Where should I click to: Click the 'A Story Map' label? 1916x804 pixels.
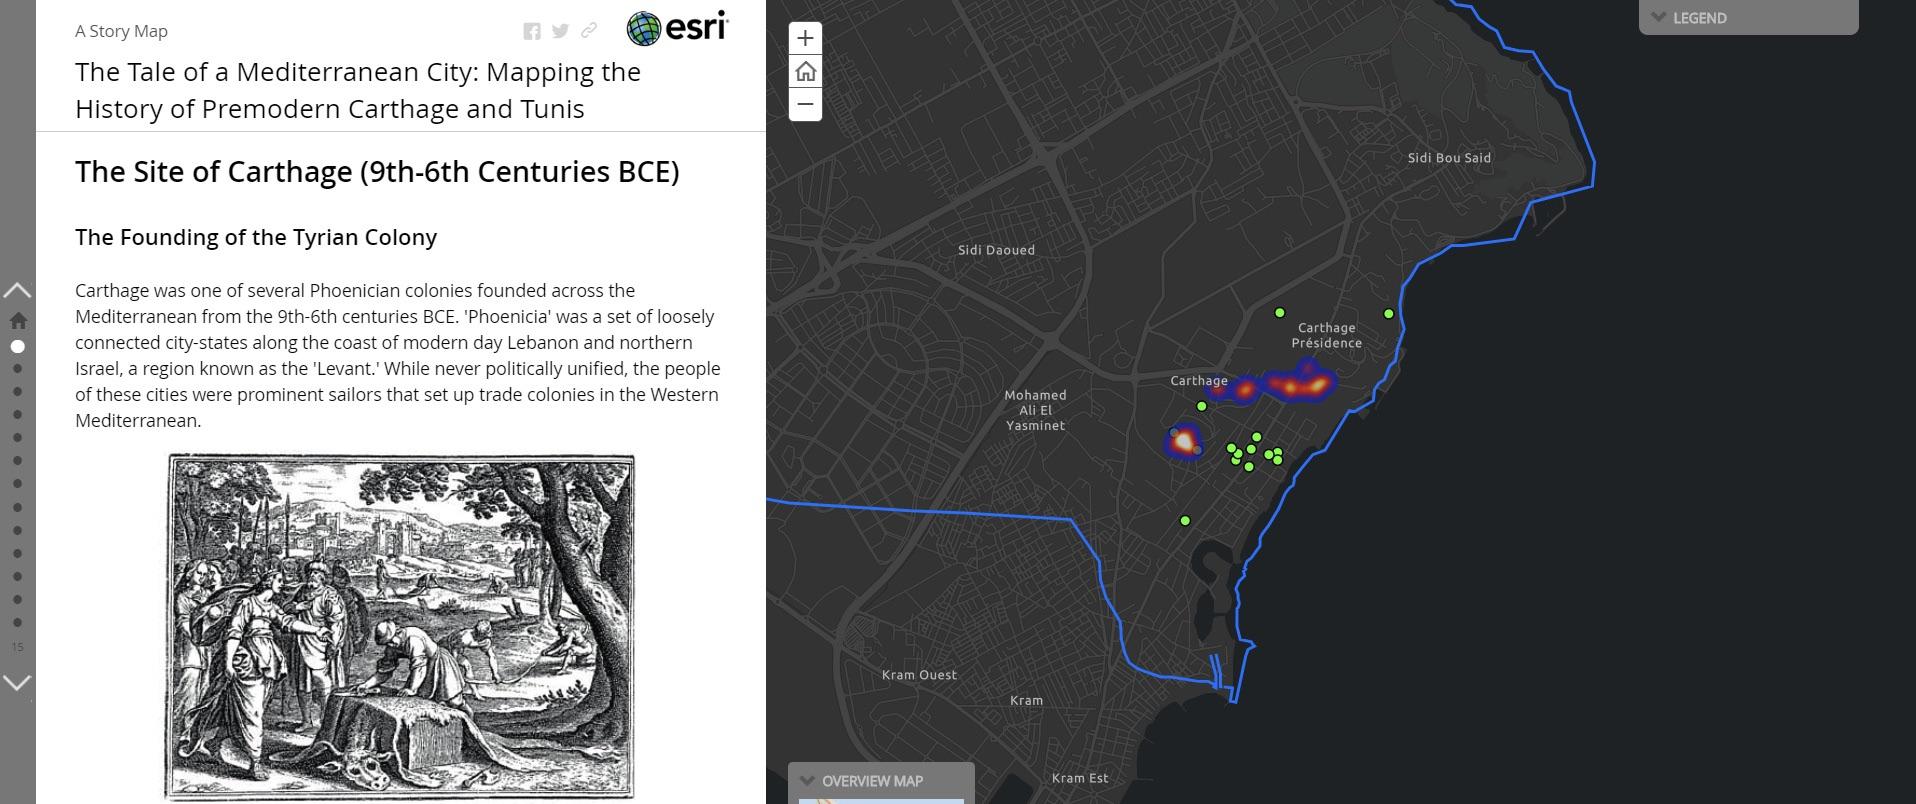[x=121, y=31]
